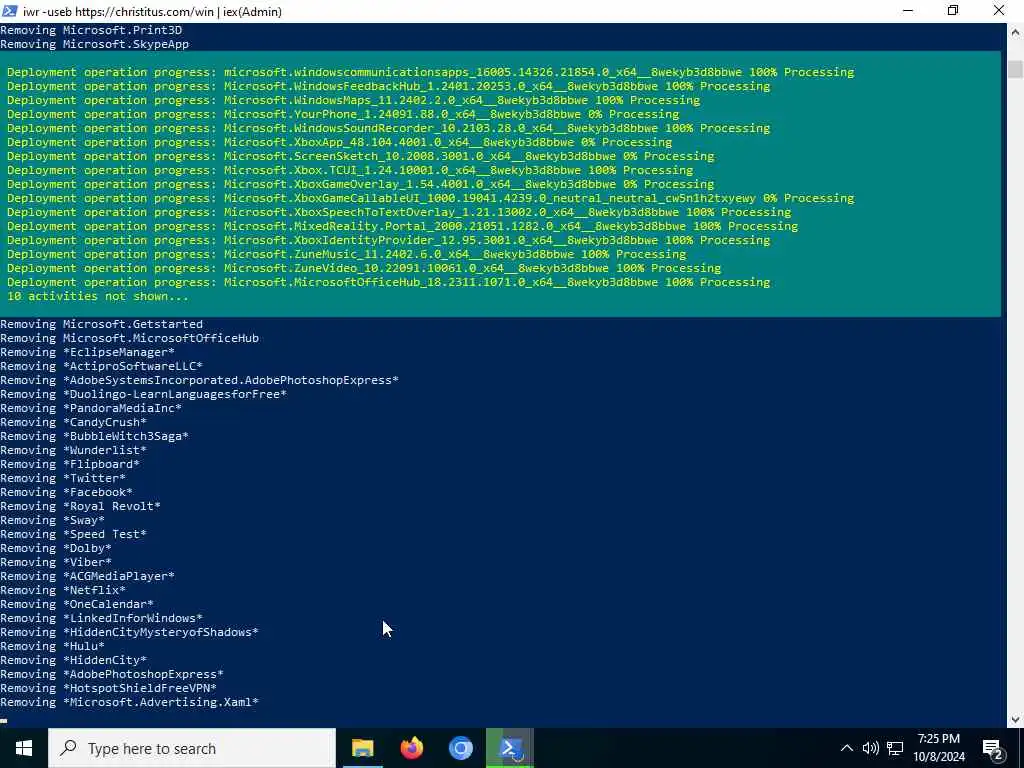Click the scrollbar down arrow
The height and width of the screenshot is (768, 1024).
[x=1016, y=720]
